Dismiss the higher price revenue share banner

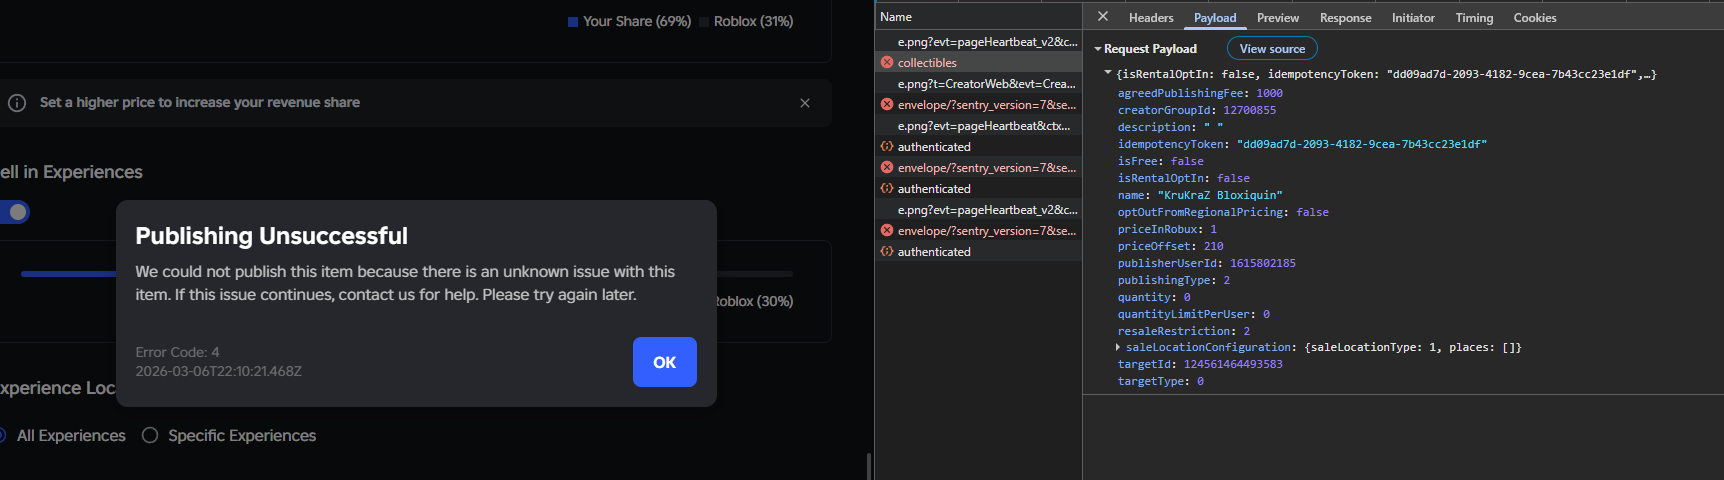click(805, 103)
